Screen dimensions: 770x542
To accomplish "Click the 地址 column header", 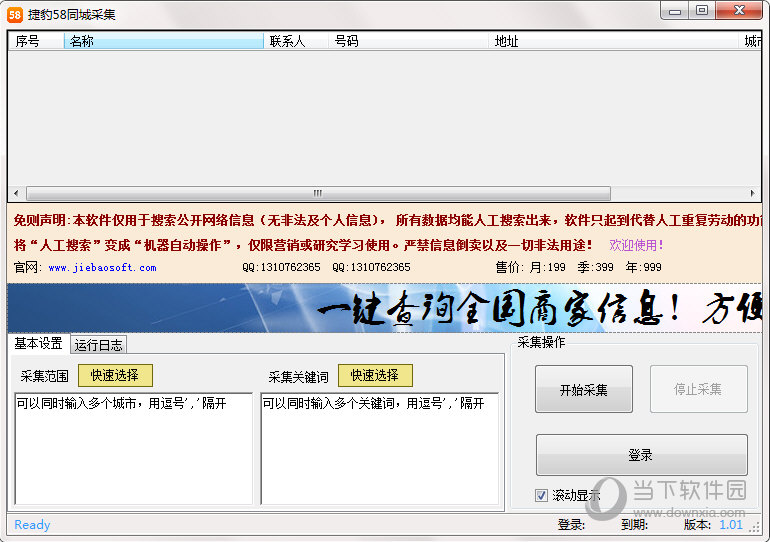I will coord(613,41).
